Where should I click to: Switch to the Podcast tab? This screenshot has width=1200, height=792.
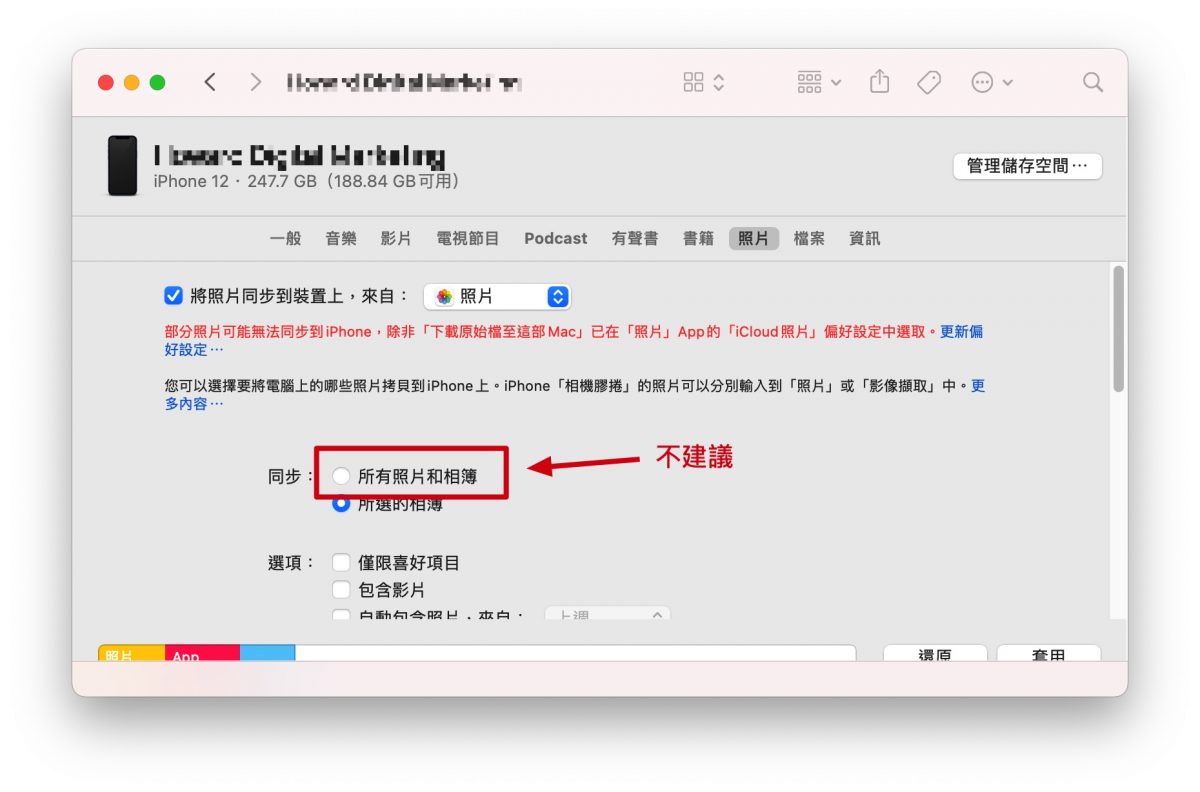pos(556,238)
